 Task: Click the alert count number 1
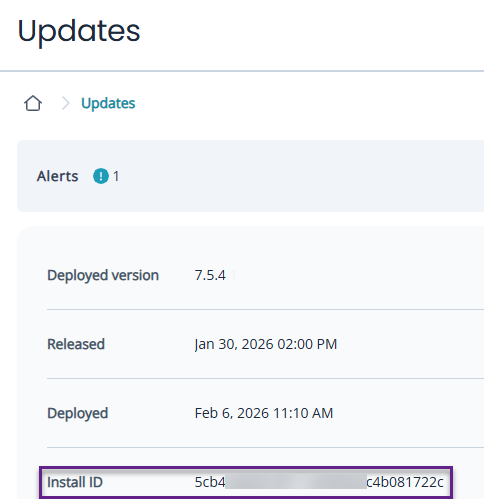click(116, 176)
